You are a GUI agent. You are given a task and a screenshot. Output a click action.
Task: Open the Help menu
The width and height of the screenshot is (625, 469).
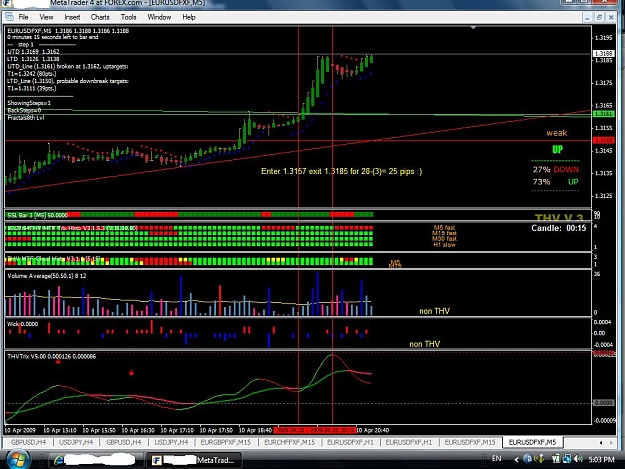pos(189,17)
